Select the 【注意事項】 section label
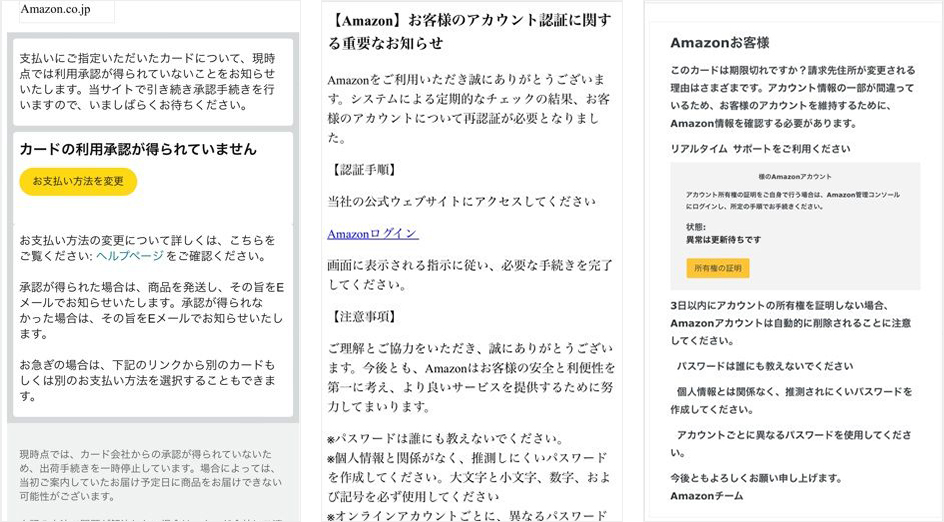This screenshot has height=522, width=944. click(363, 317)
